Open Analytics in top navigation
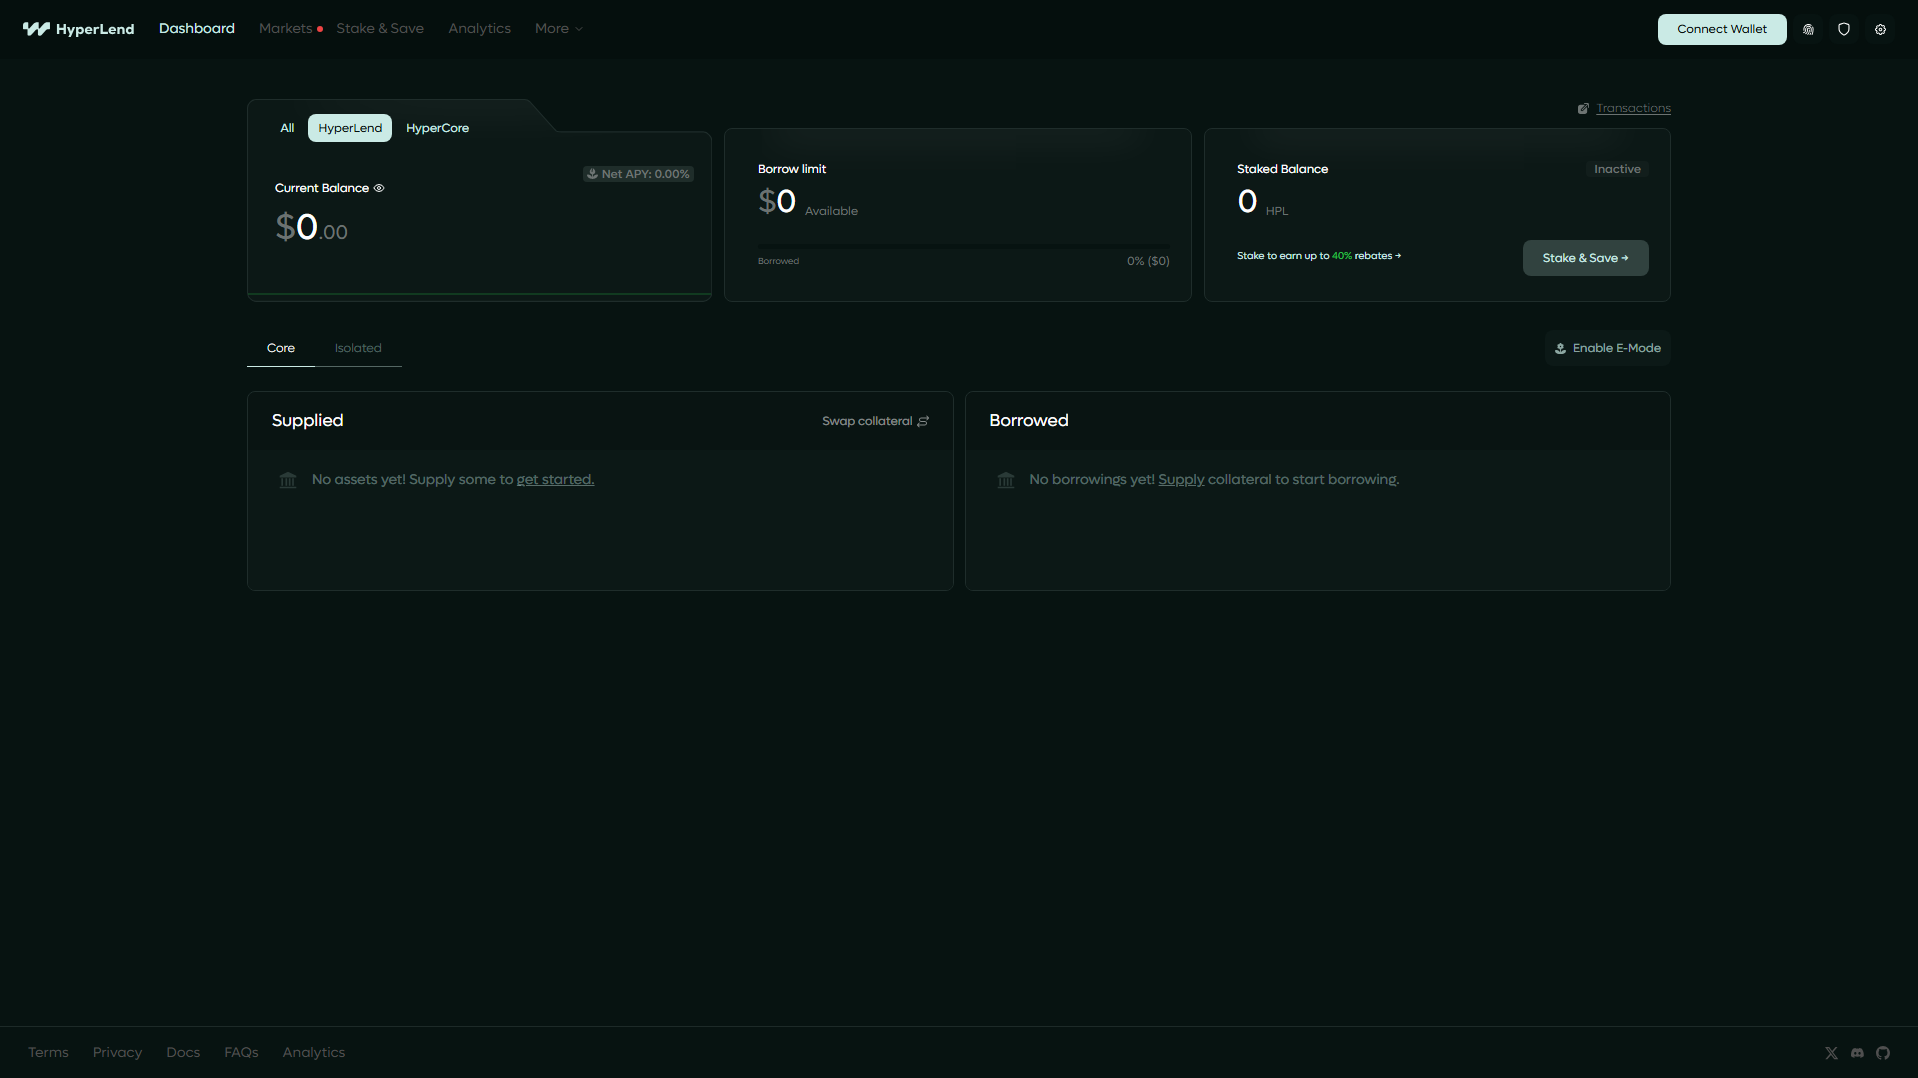 479,28
